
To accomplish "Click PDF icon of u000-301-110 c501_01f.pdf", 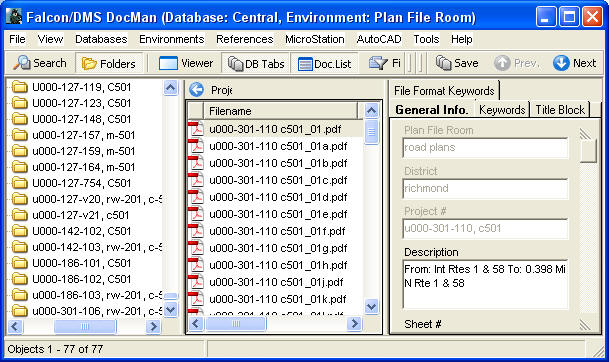I will coord(196,231).
